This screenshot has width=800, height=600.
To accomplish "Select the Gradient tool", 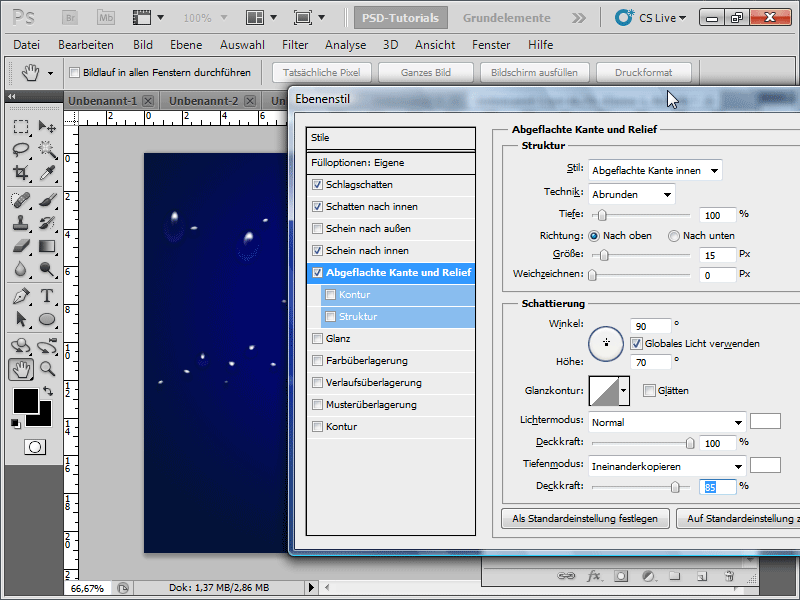I will [47, 246].
